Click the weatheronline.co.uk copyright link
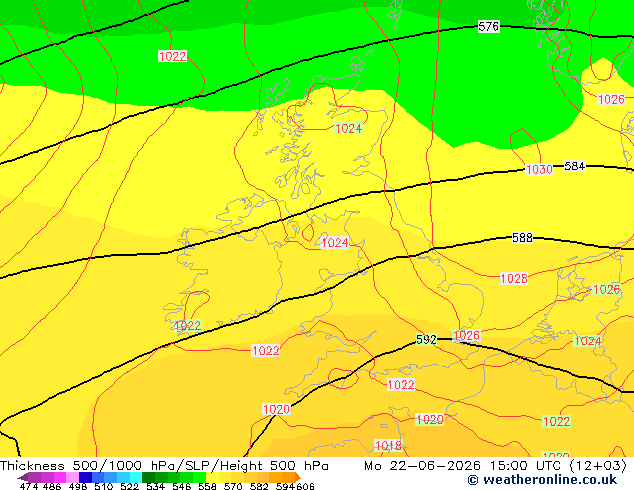This screenshot has width=634, height=490. pos(543,480)
